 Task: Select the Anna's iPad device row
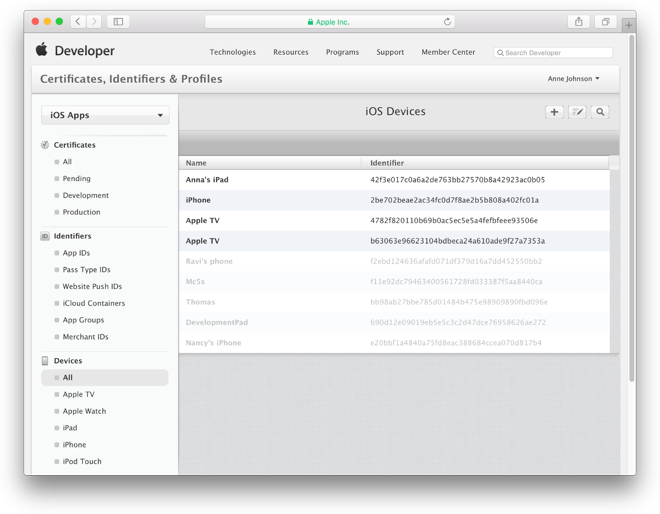tap(394, 180)
